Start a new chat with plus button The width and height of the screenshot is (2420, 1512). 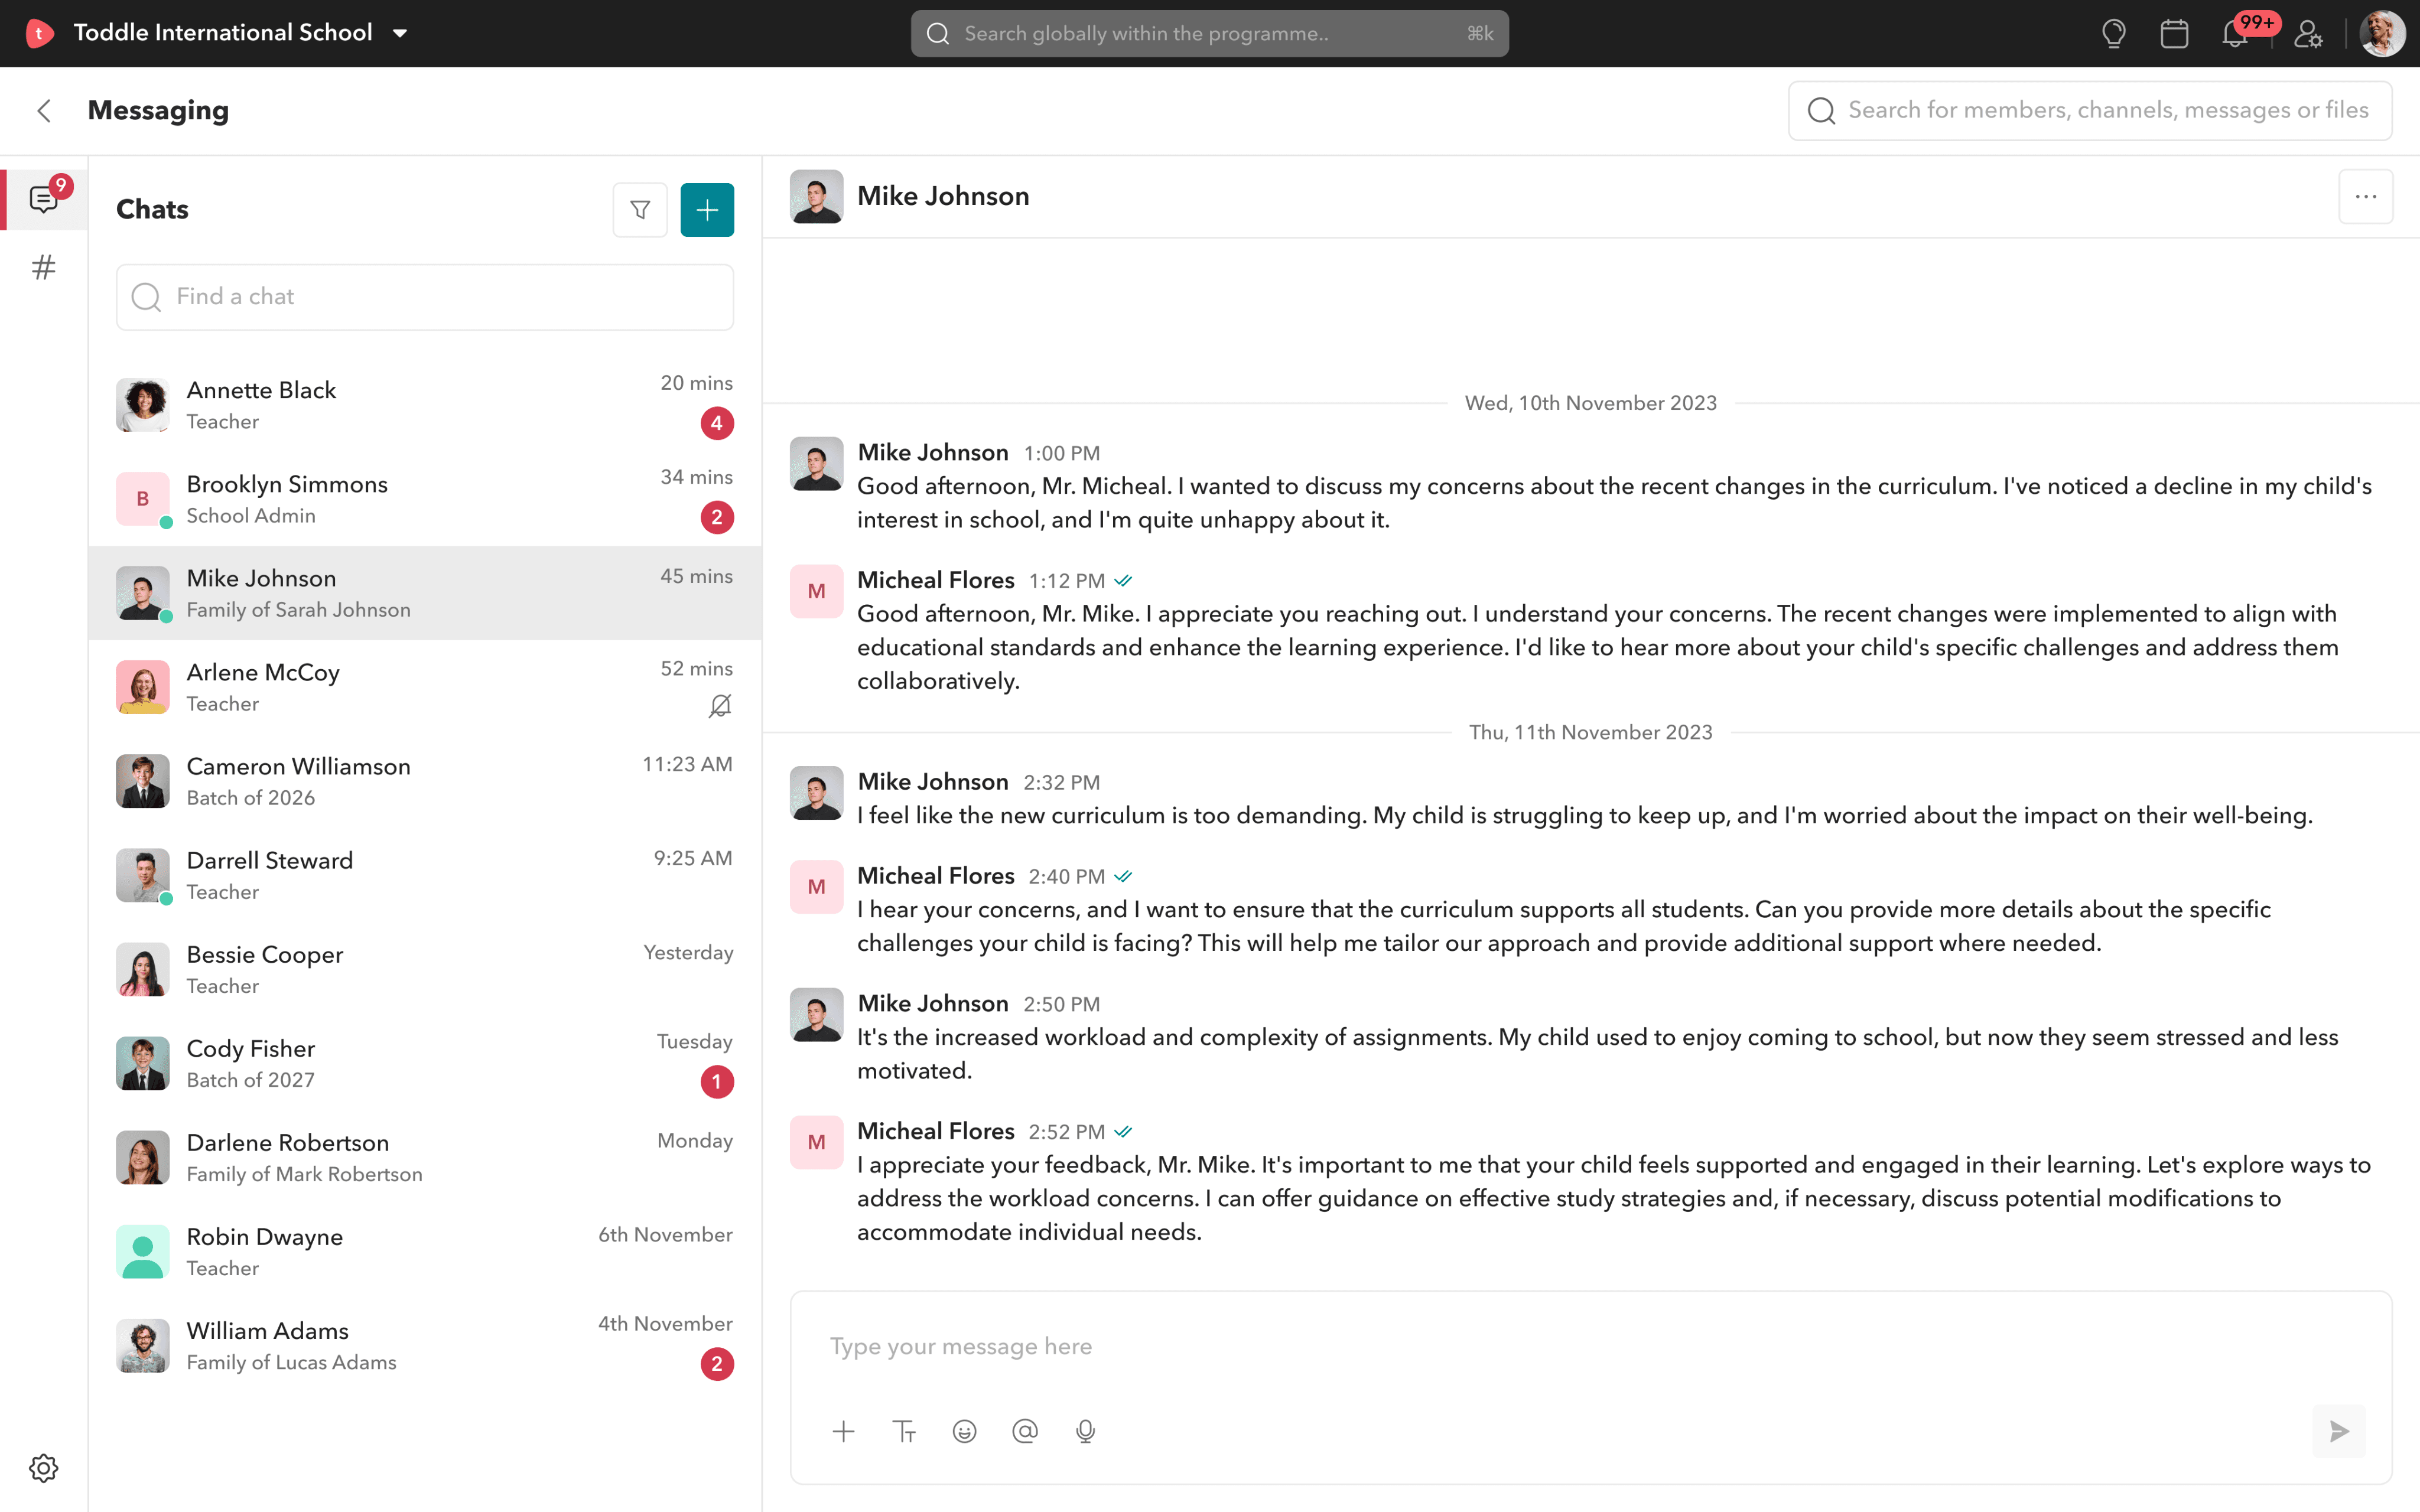tap(707, 210)
